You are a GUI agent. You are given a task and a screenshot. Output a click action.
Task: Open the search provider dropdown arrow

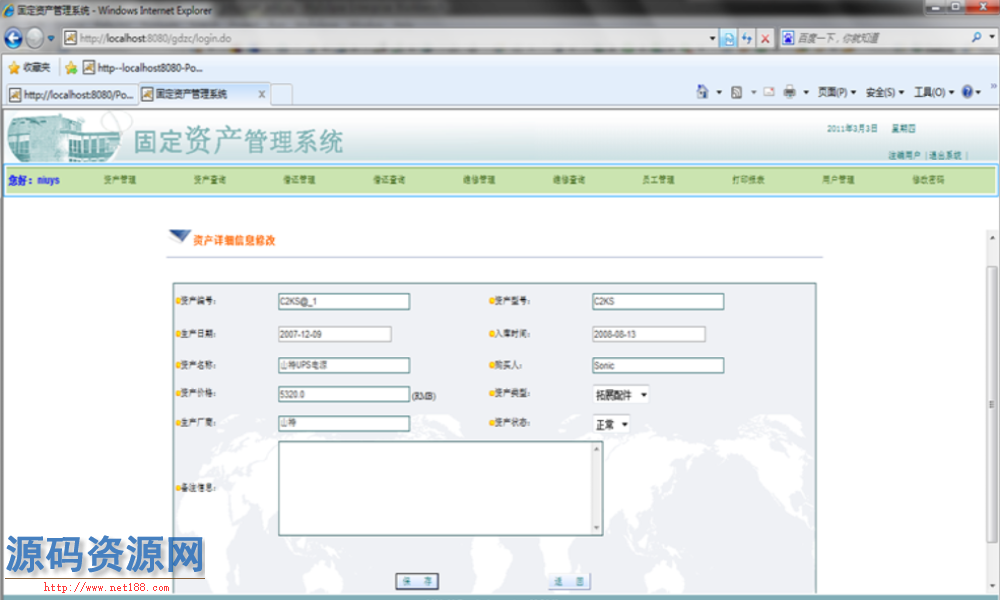point(992,38)
